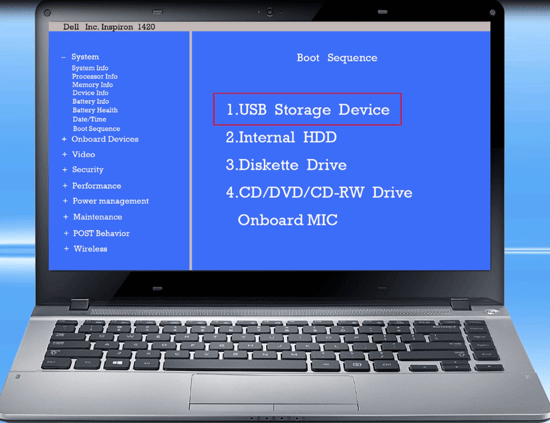Viewport: 550px width, 423px height.
Task: Click the Boot Sequence heading
Action: click(x=337, y=58)
